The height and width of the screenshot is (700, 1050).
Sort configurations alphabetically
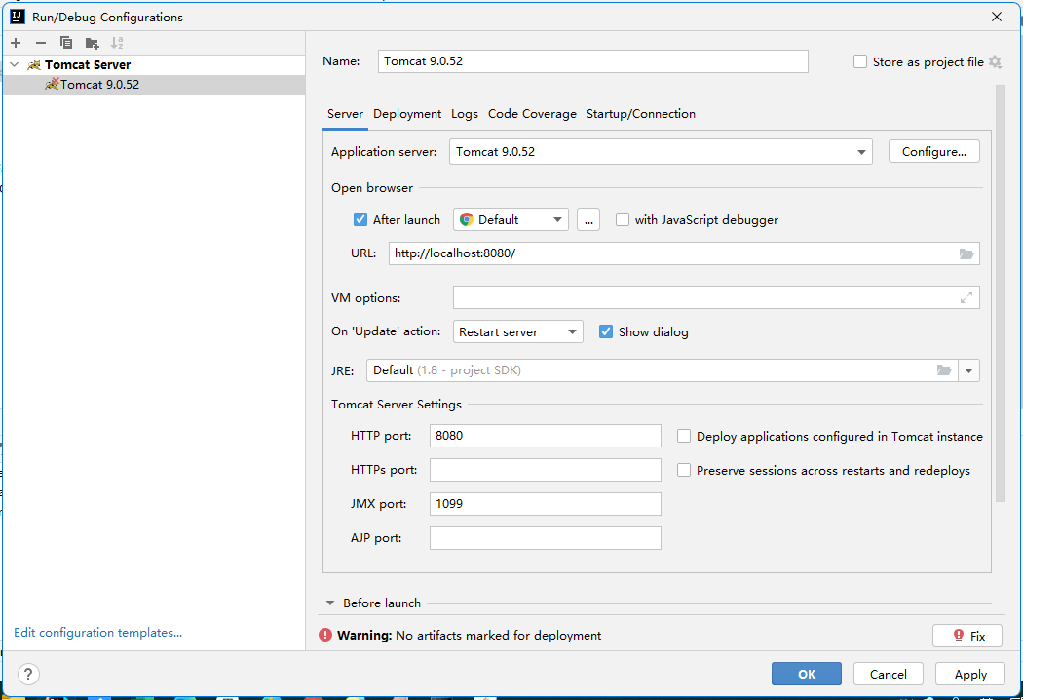[x=117, y=43]
